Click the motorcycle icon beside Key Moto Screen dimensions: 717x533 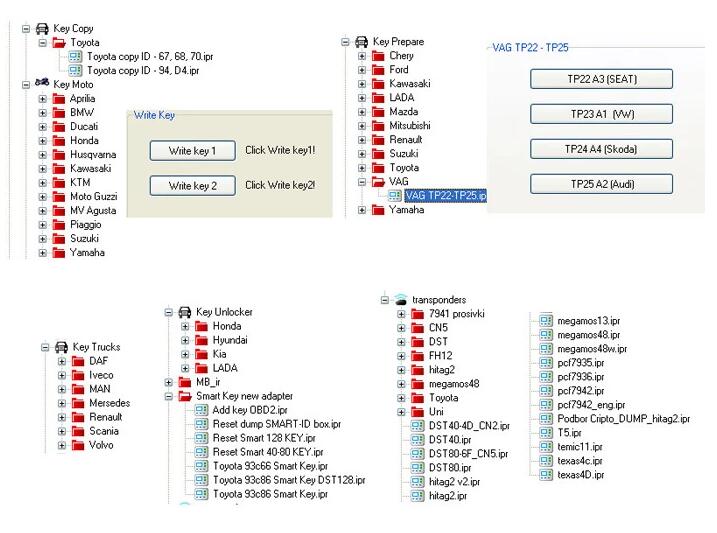tap(42, 83)
